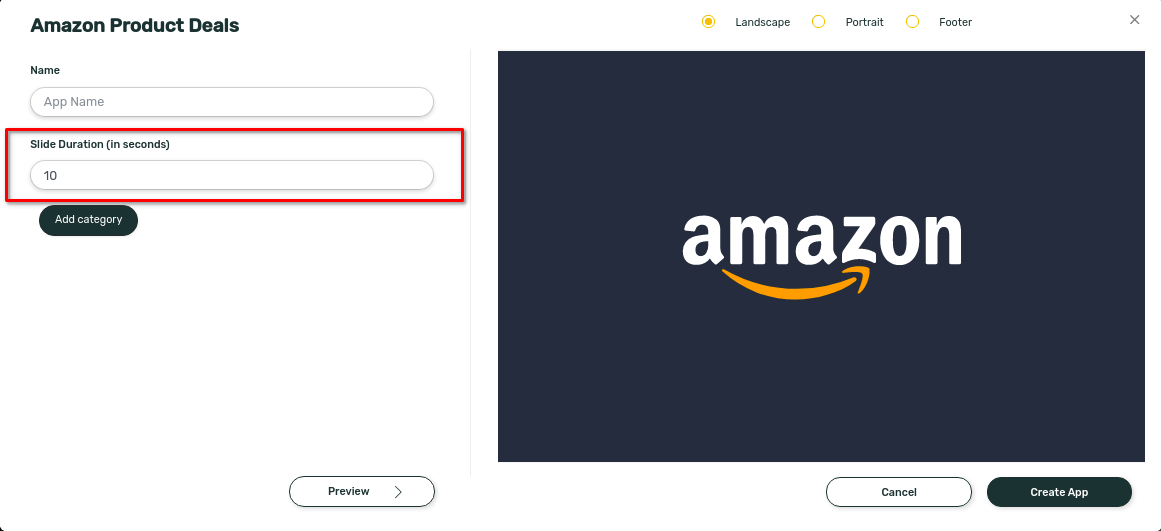Select the Landscape orientation radio button
1161x531 pixels.
(x=709, y=22)
